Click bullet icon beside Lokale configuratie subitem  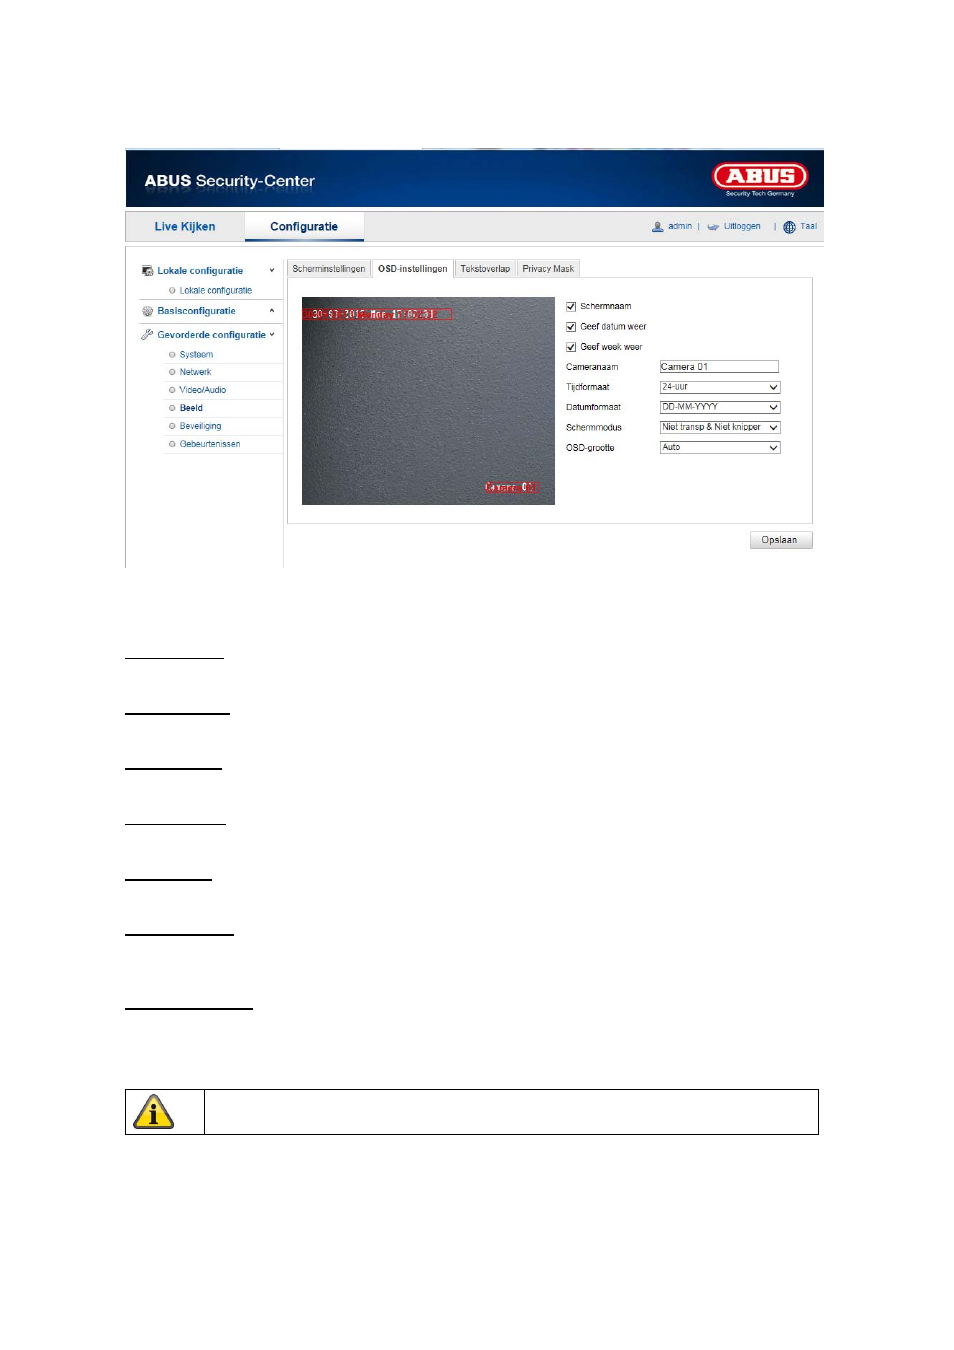(172, 291)
